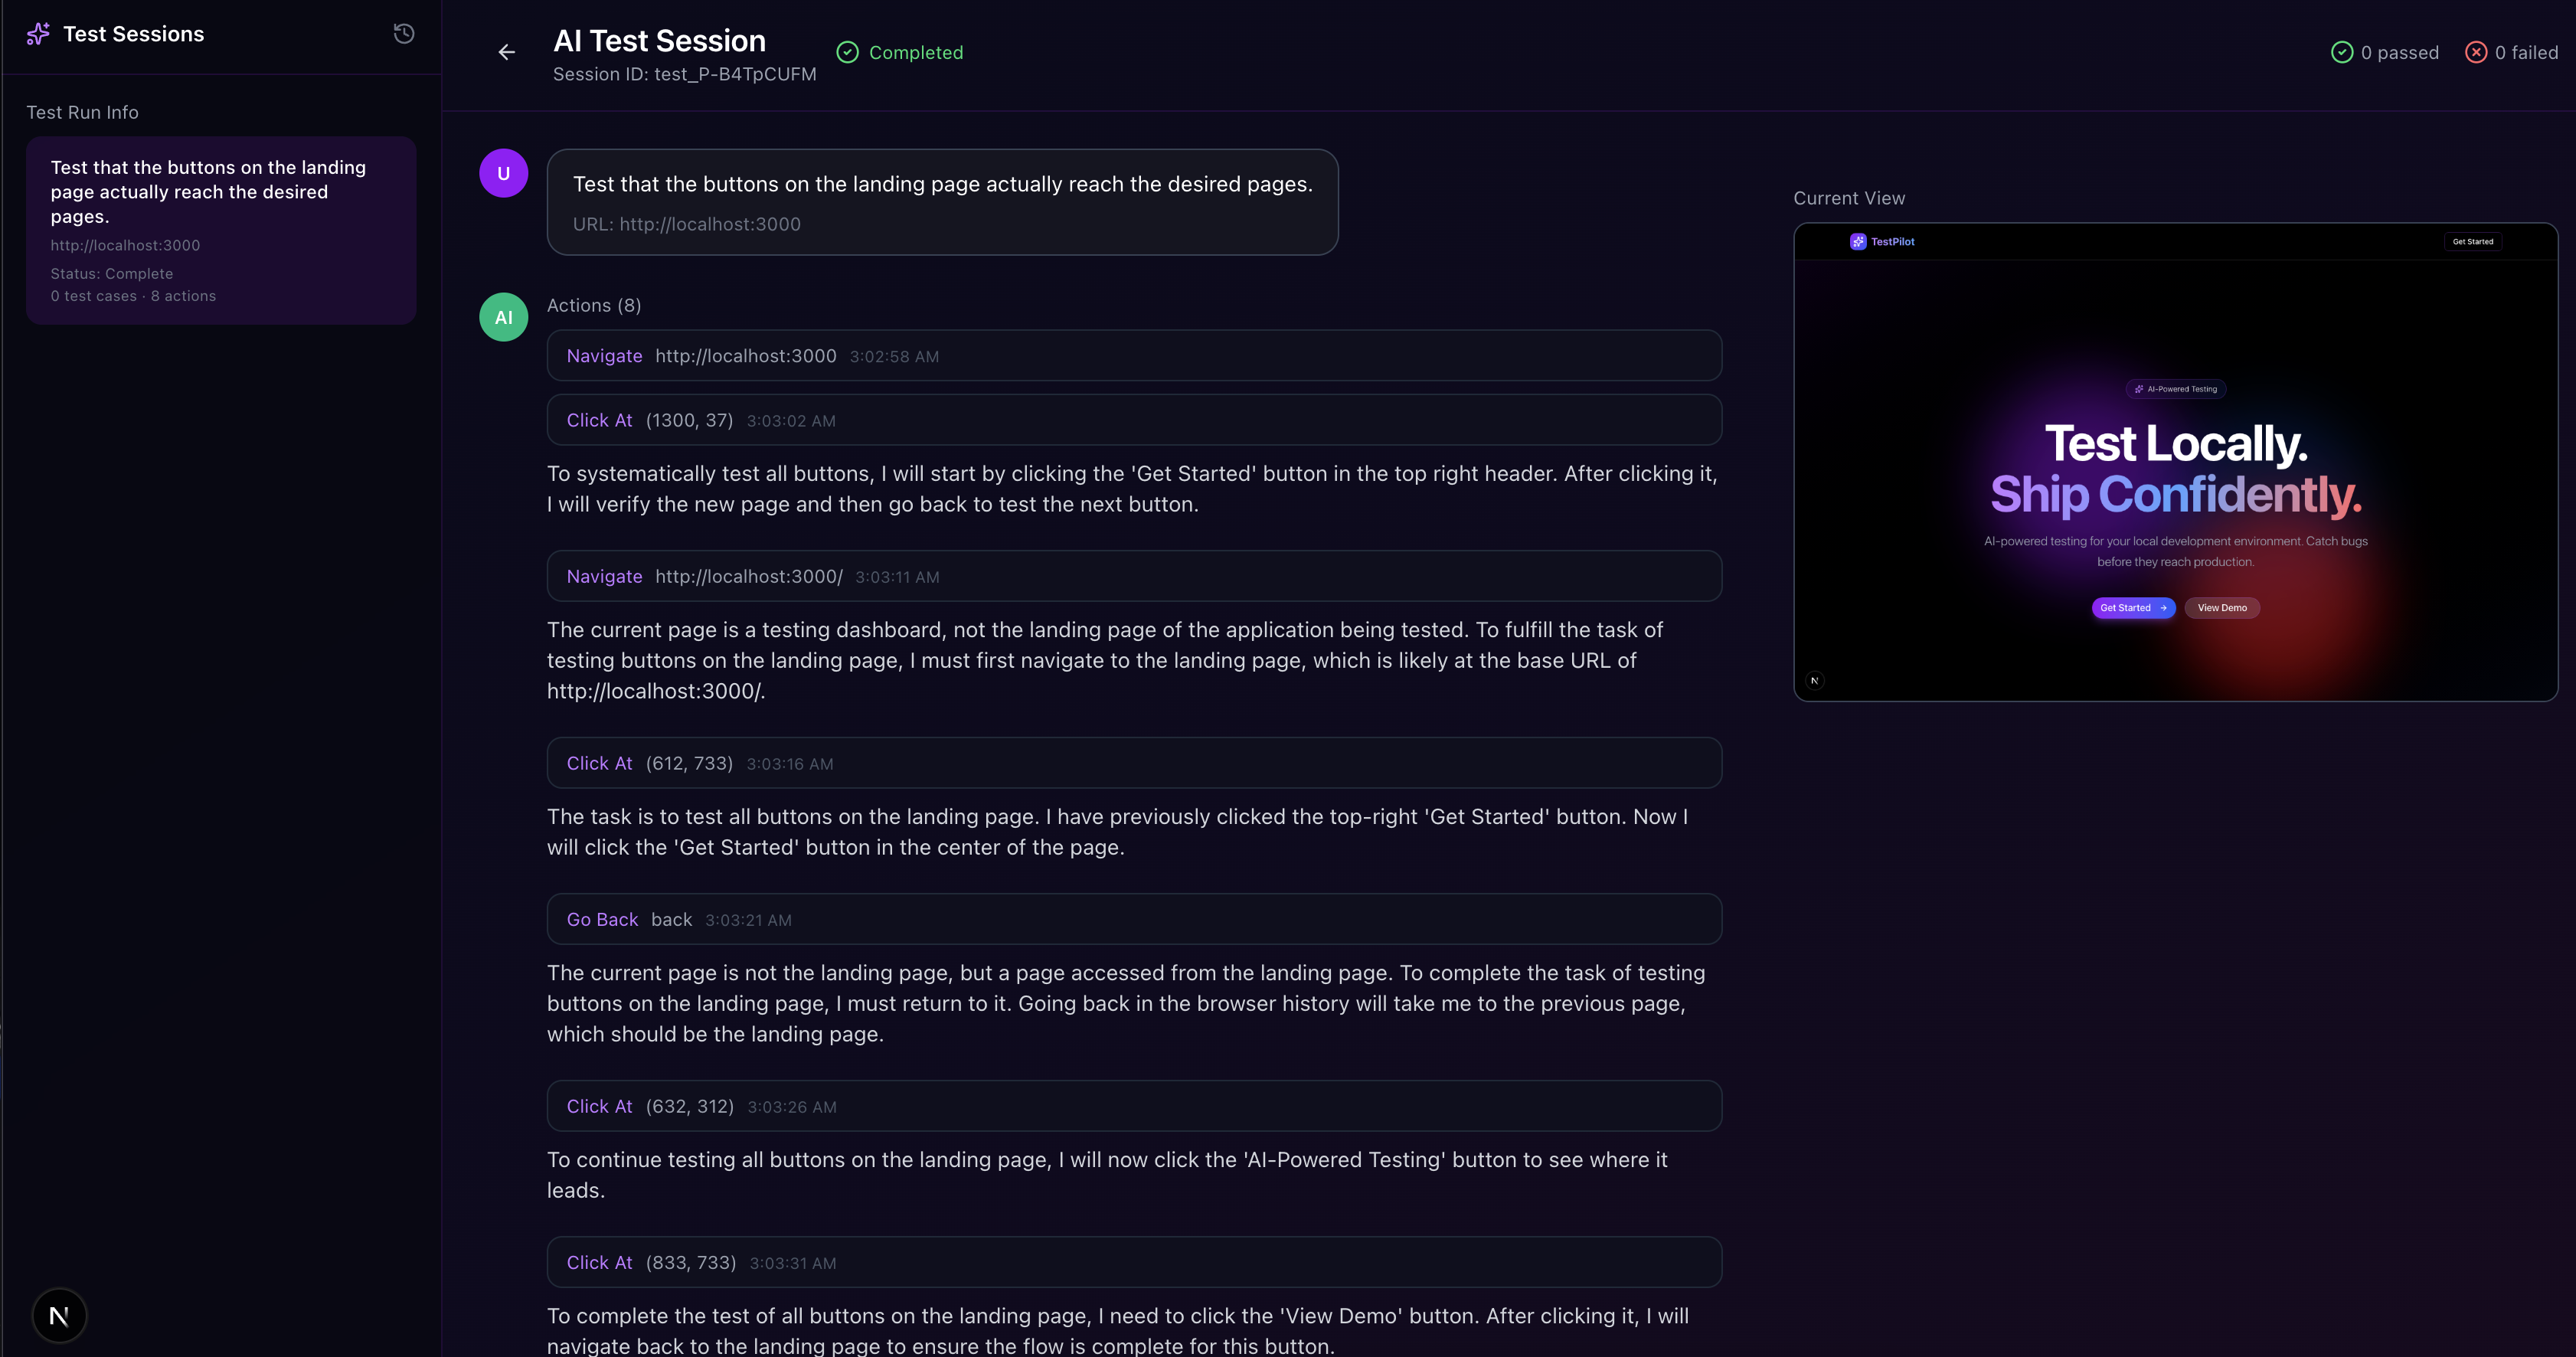Click the green passed checkmark icon

click(2342, 52)
